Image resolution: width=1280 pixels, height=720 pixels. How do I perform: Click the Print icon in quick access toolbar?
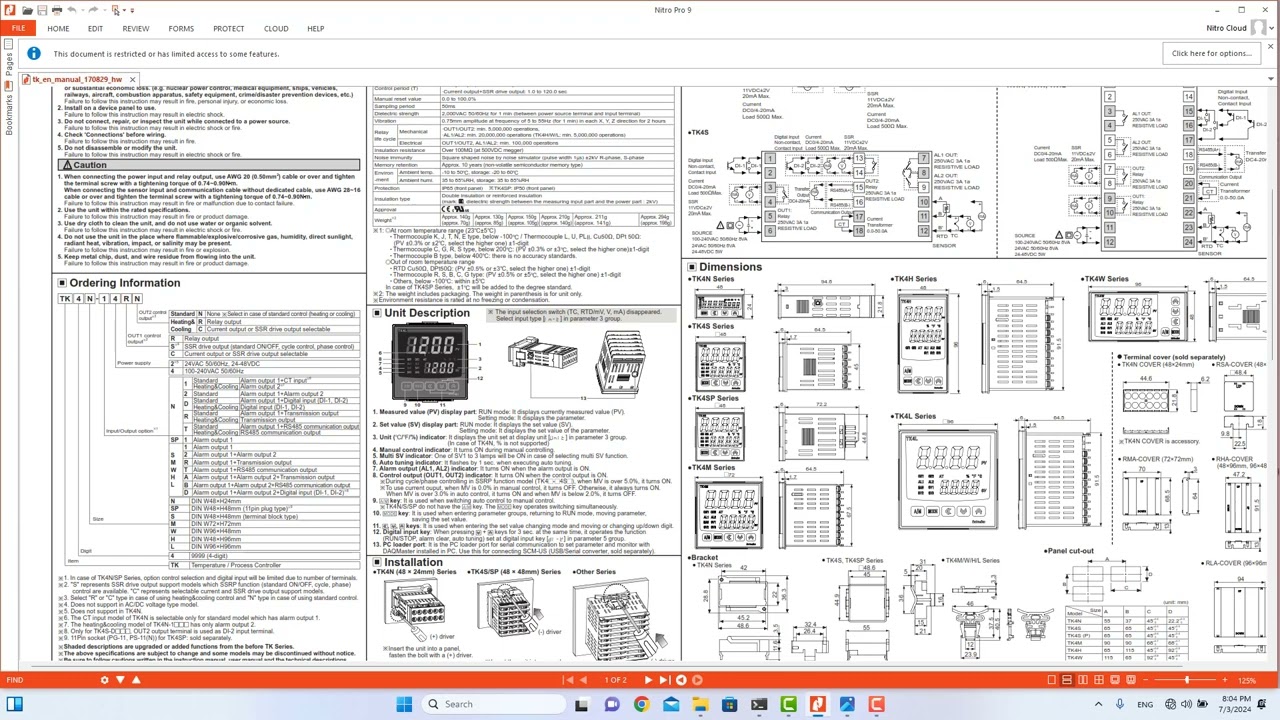(x=57, y=10)
